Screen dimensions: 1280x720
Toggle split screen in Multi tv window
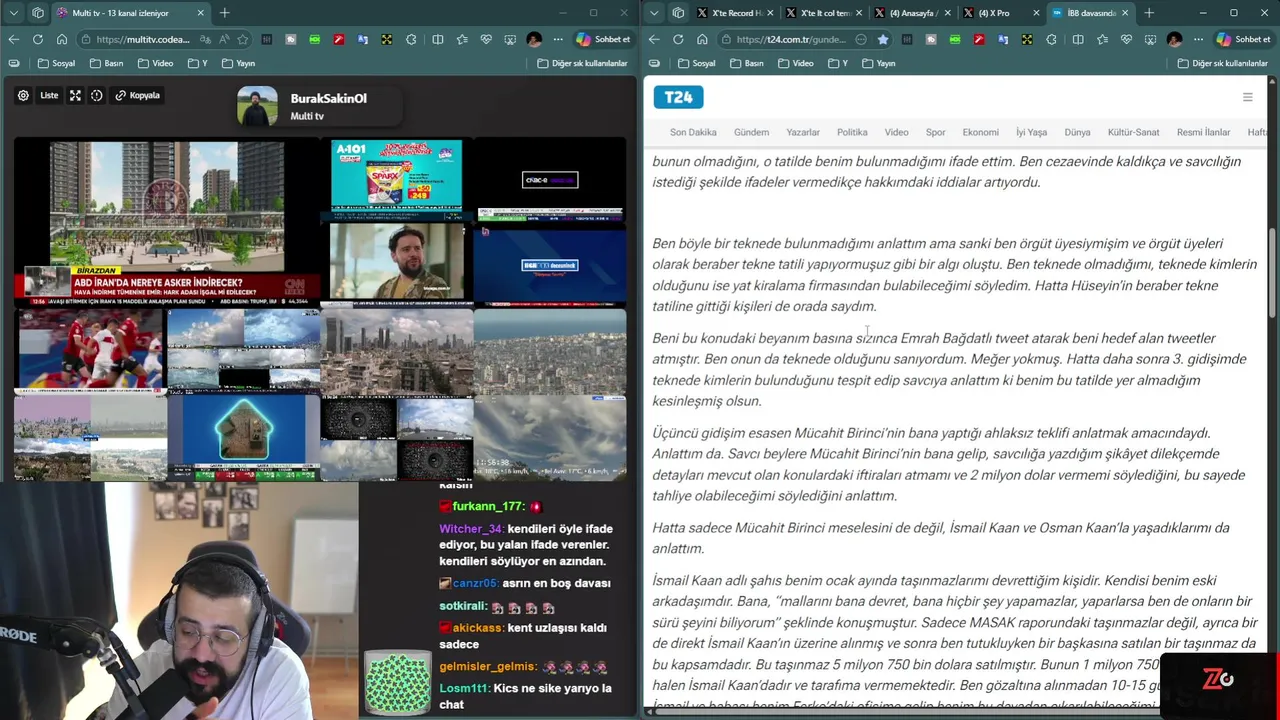tap(438, 39)
